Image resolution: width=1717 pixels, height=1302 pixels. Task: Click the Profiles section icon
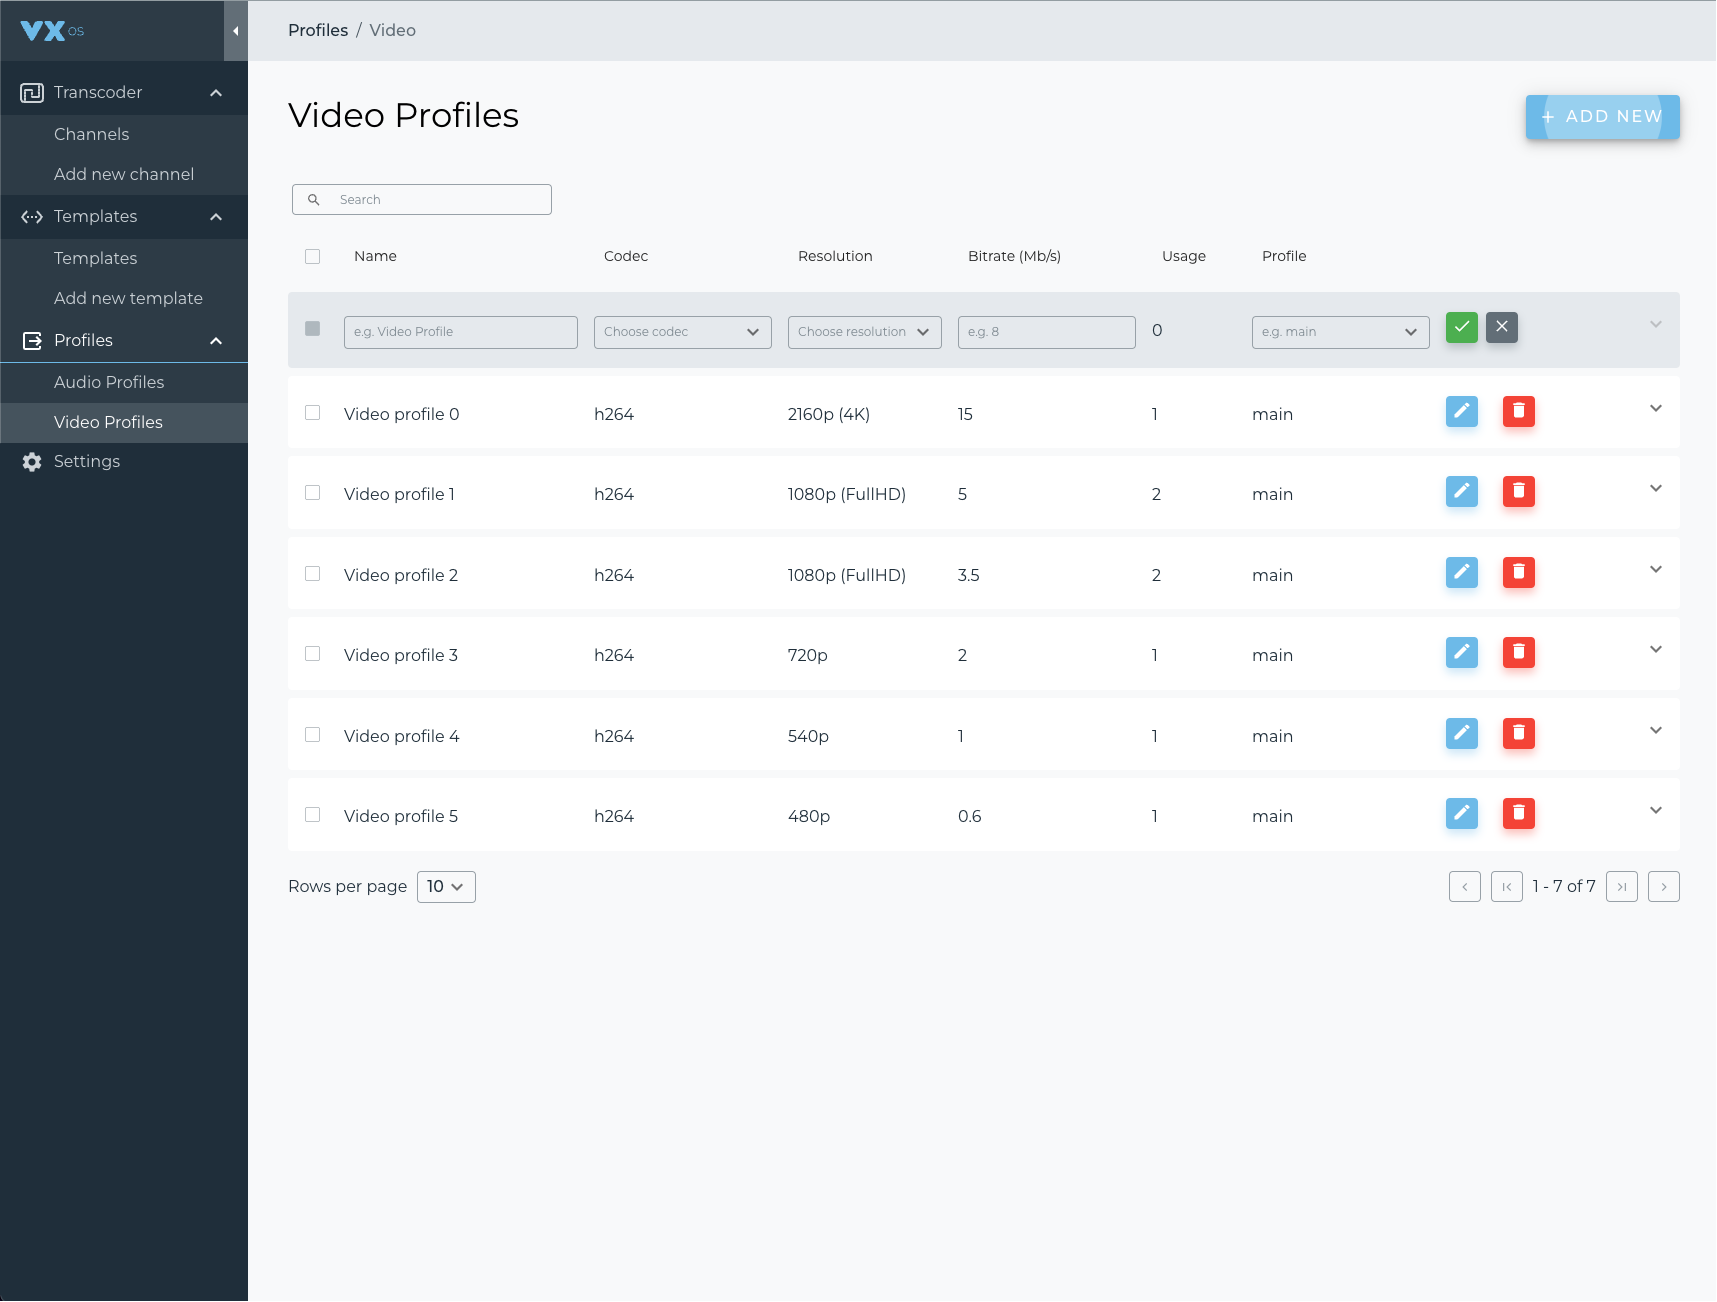click(x=32, y=341)
